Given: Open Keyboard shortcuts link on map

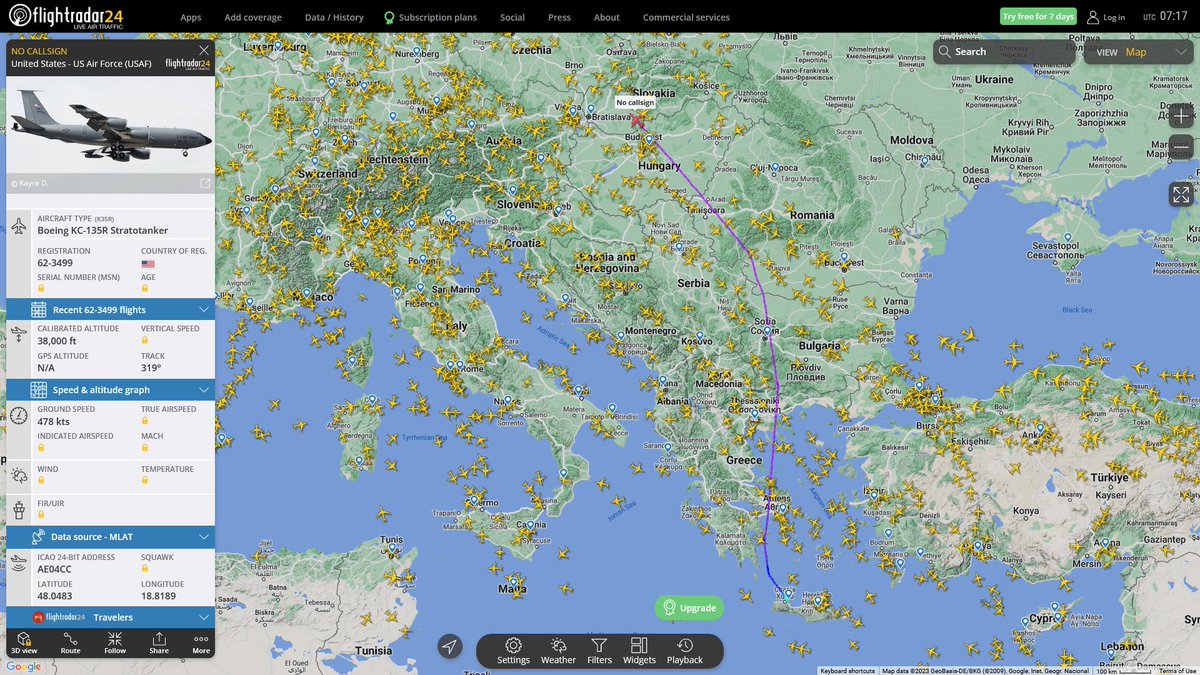Looking at the screenshot, I should (847, 670).
